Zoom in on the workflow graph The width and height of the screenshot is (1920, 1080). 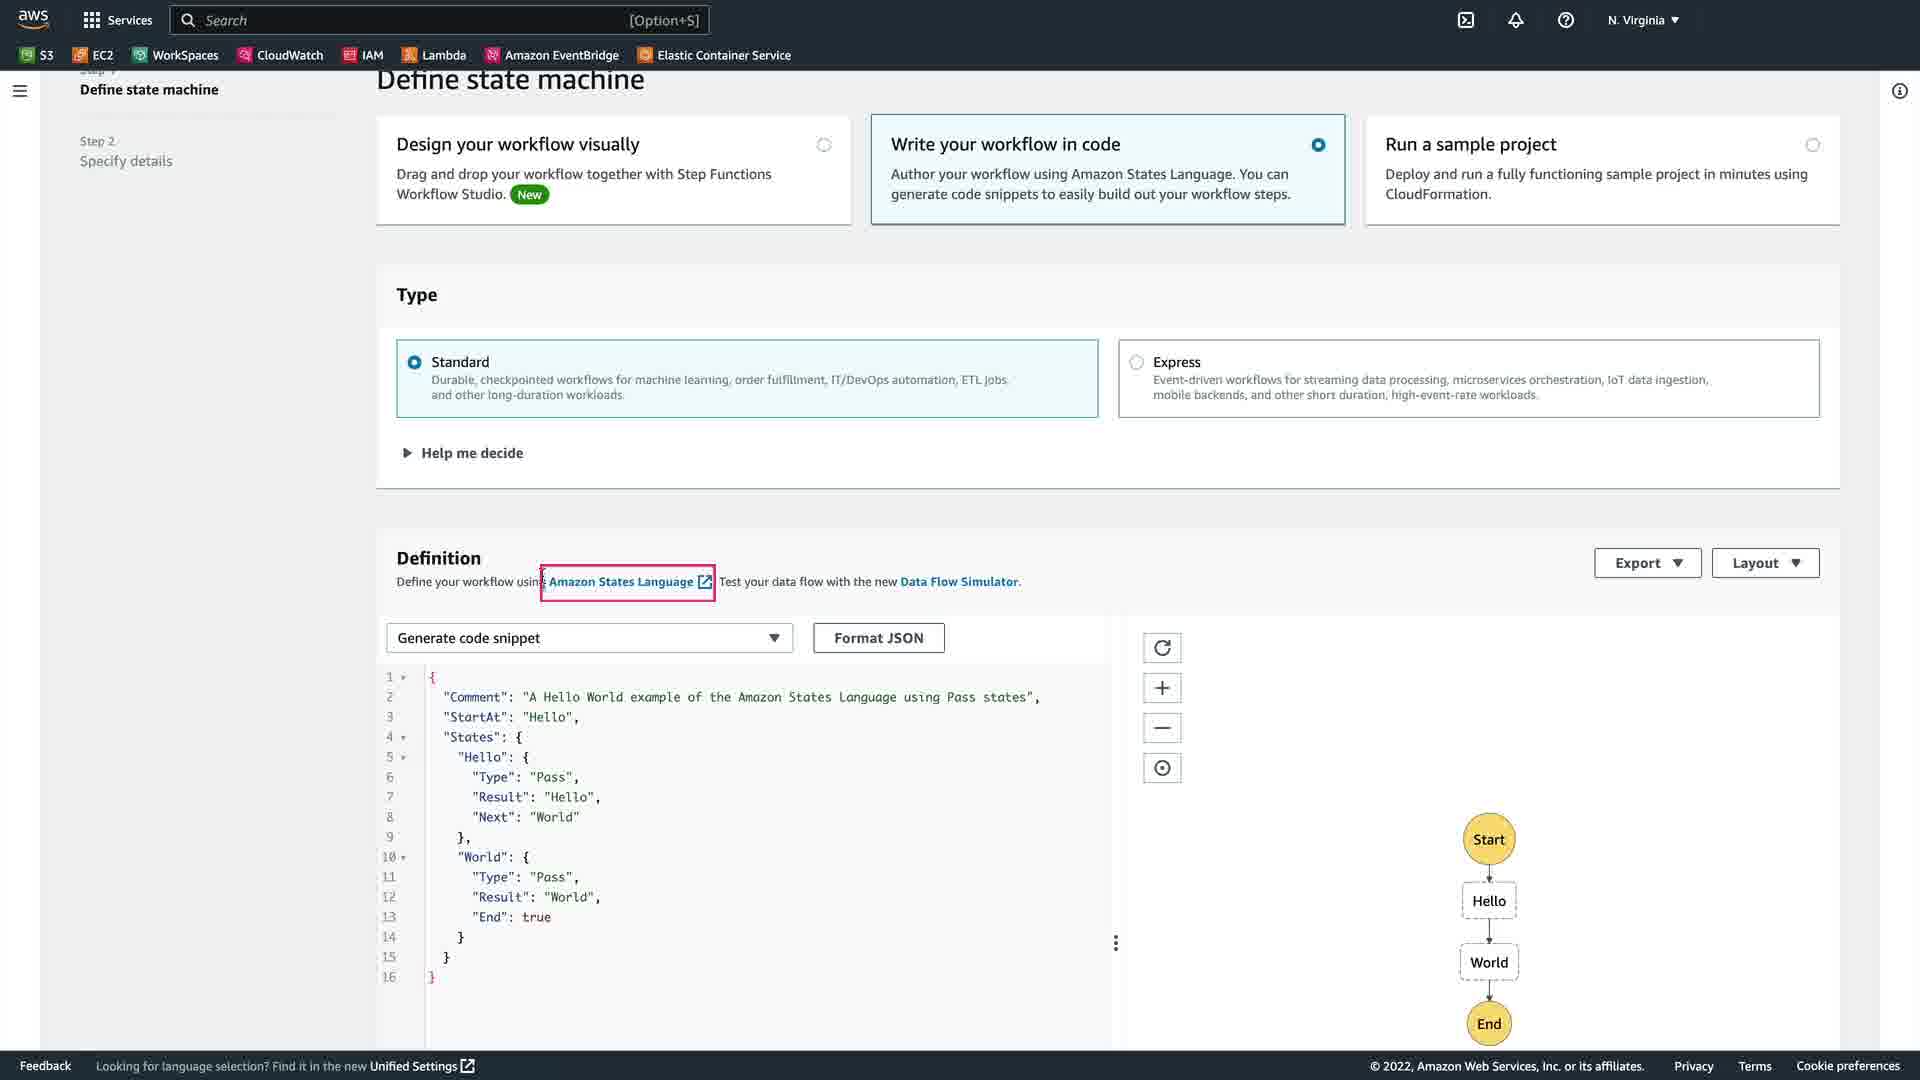(1162, 688)
